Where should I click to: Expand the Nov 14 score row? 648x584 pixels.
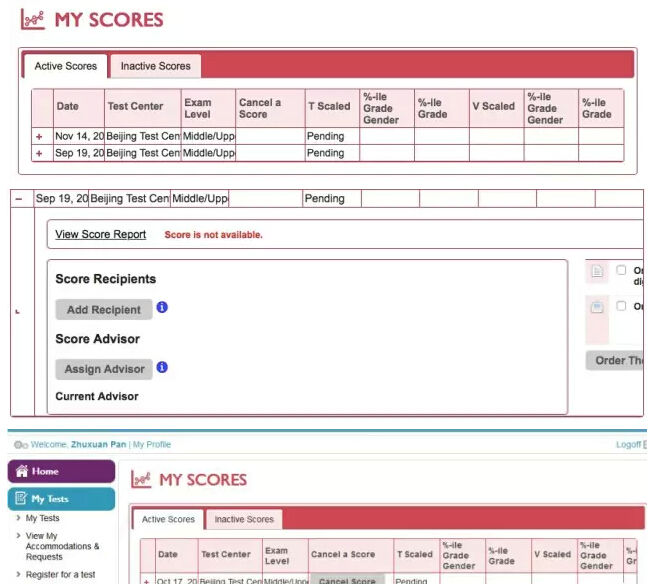click(39, 136)
